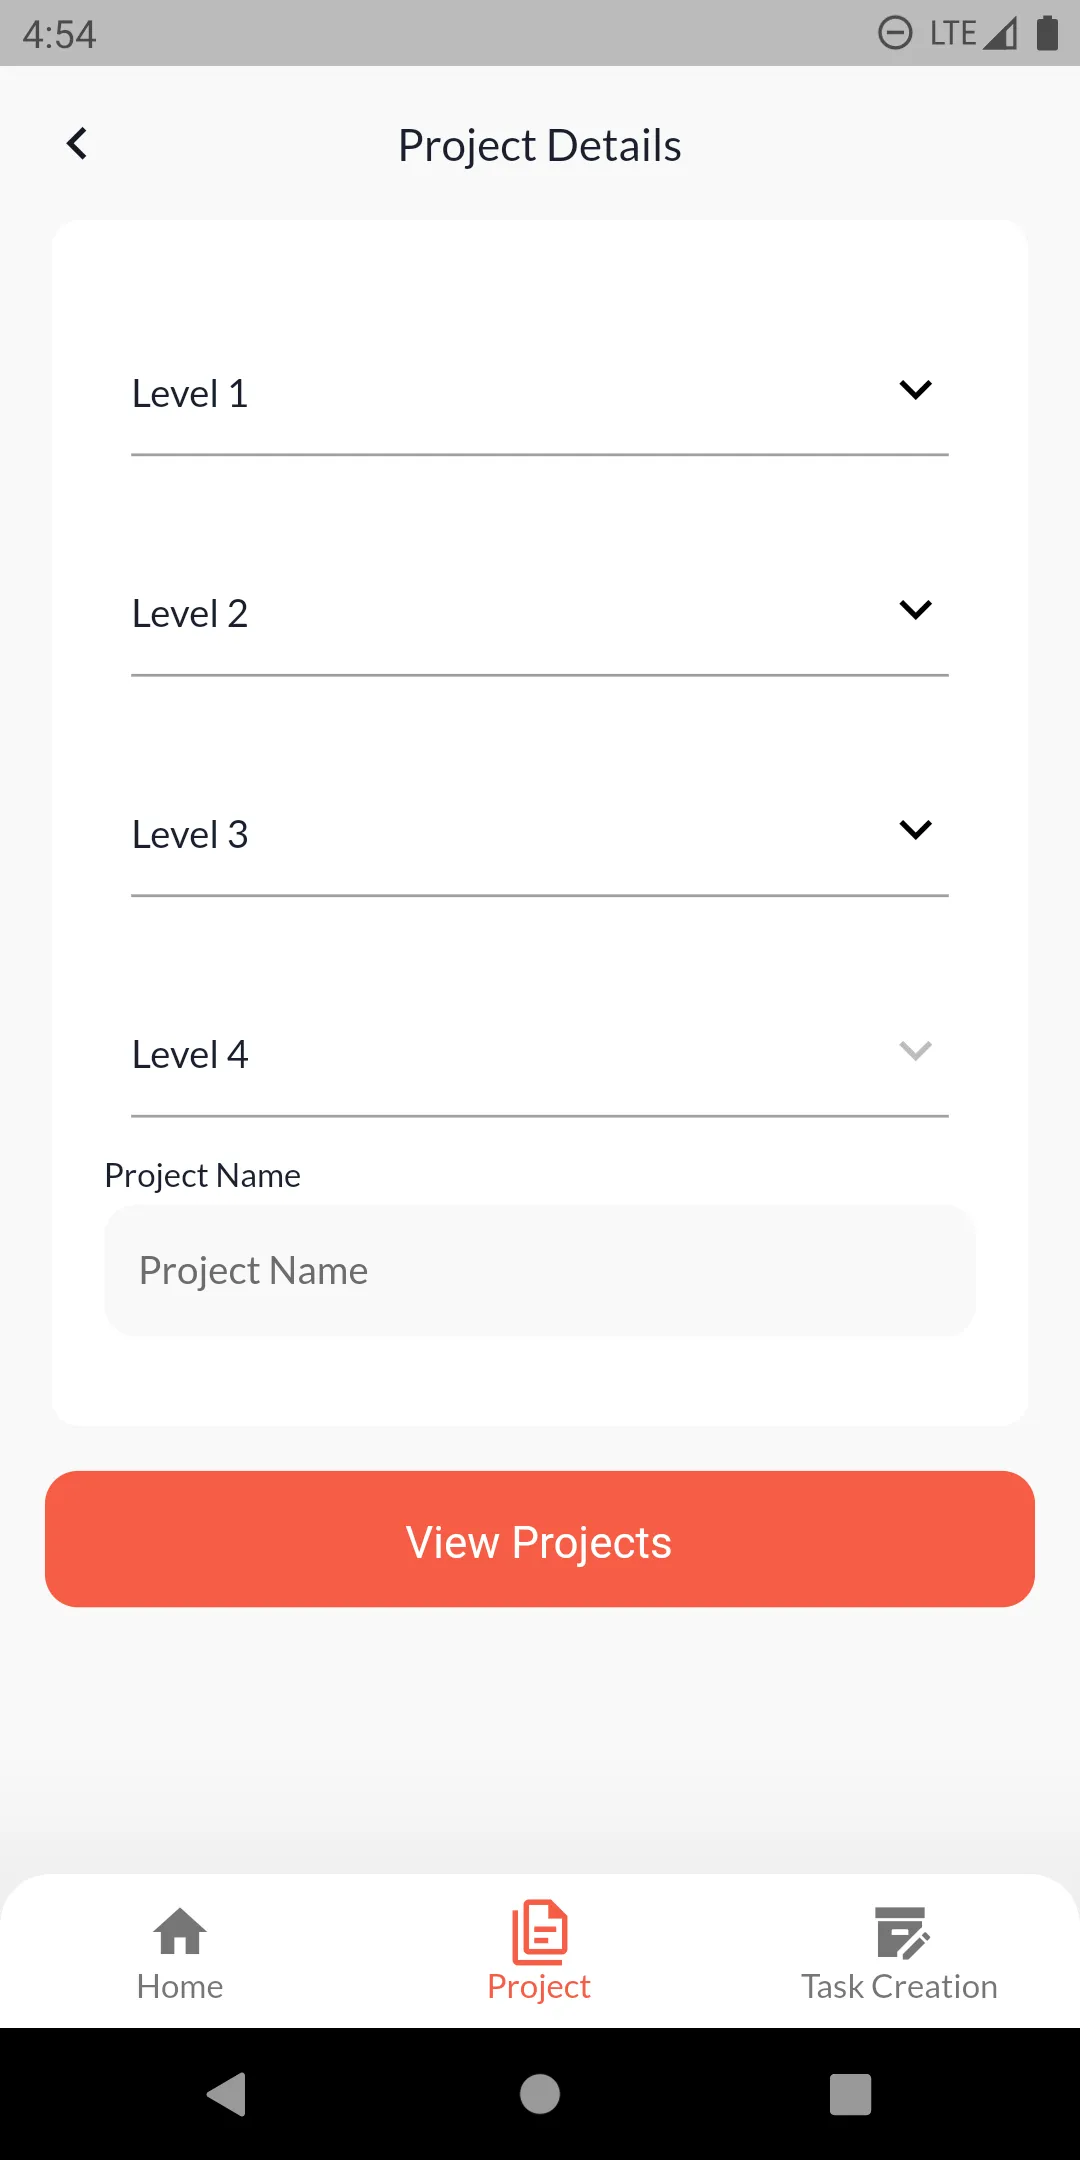Viewport: 1080px width, 2160px height.
Task: Expand the Level 3 dropdown arrow
Action: 915,830
